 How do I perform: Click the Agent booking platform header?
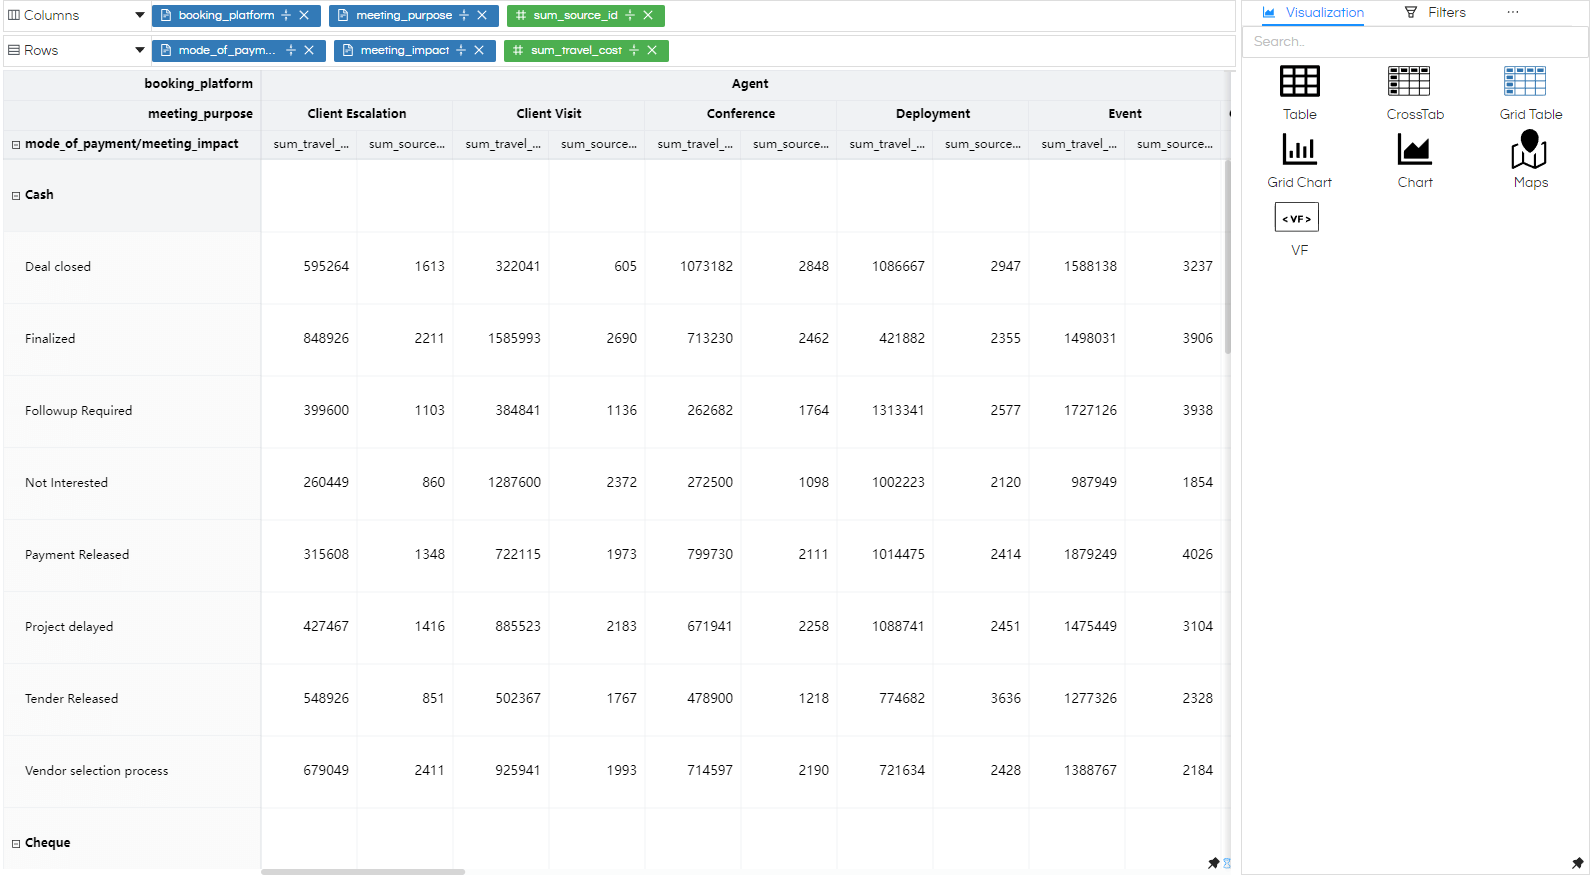click(750, 84)
